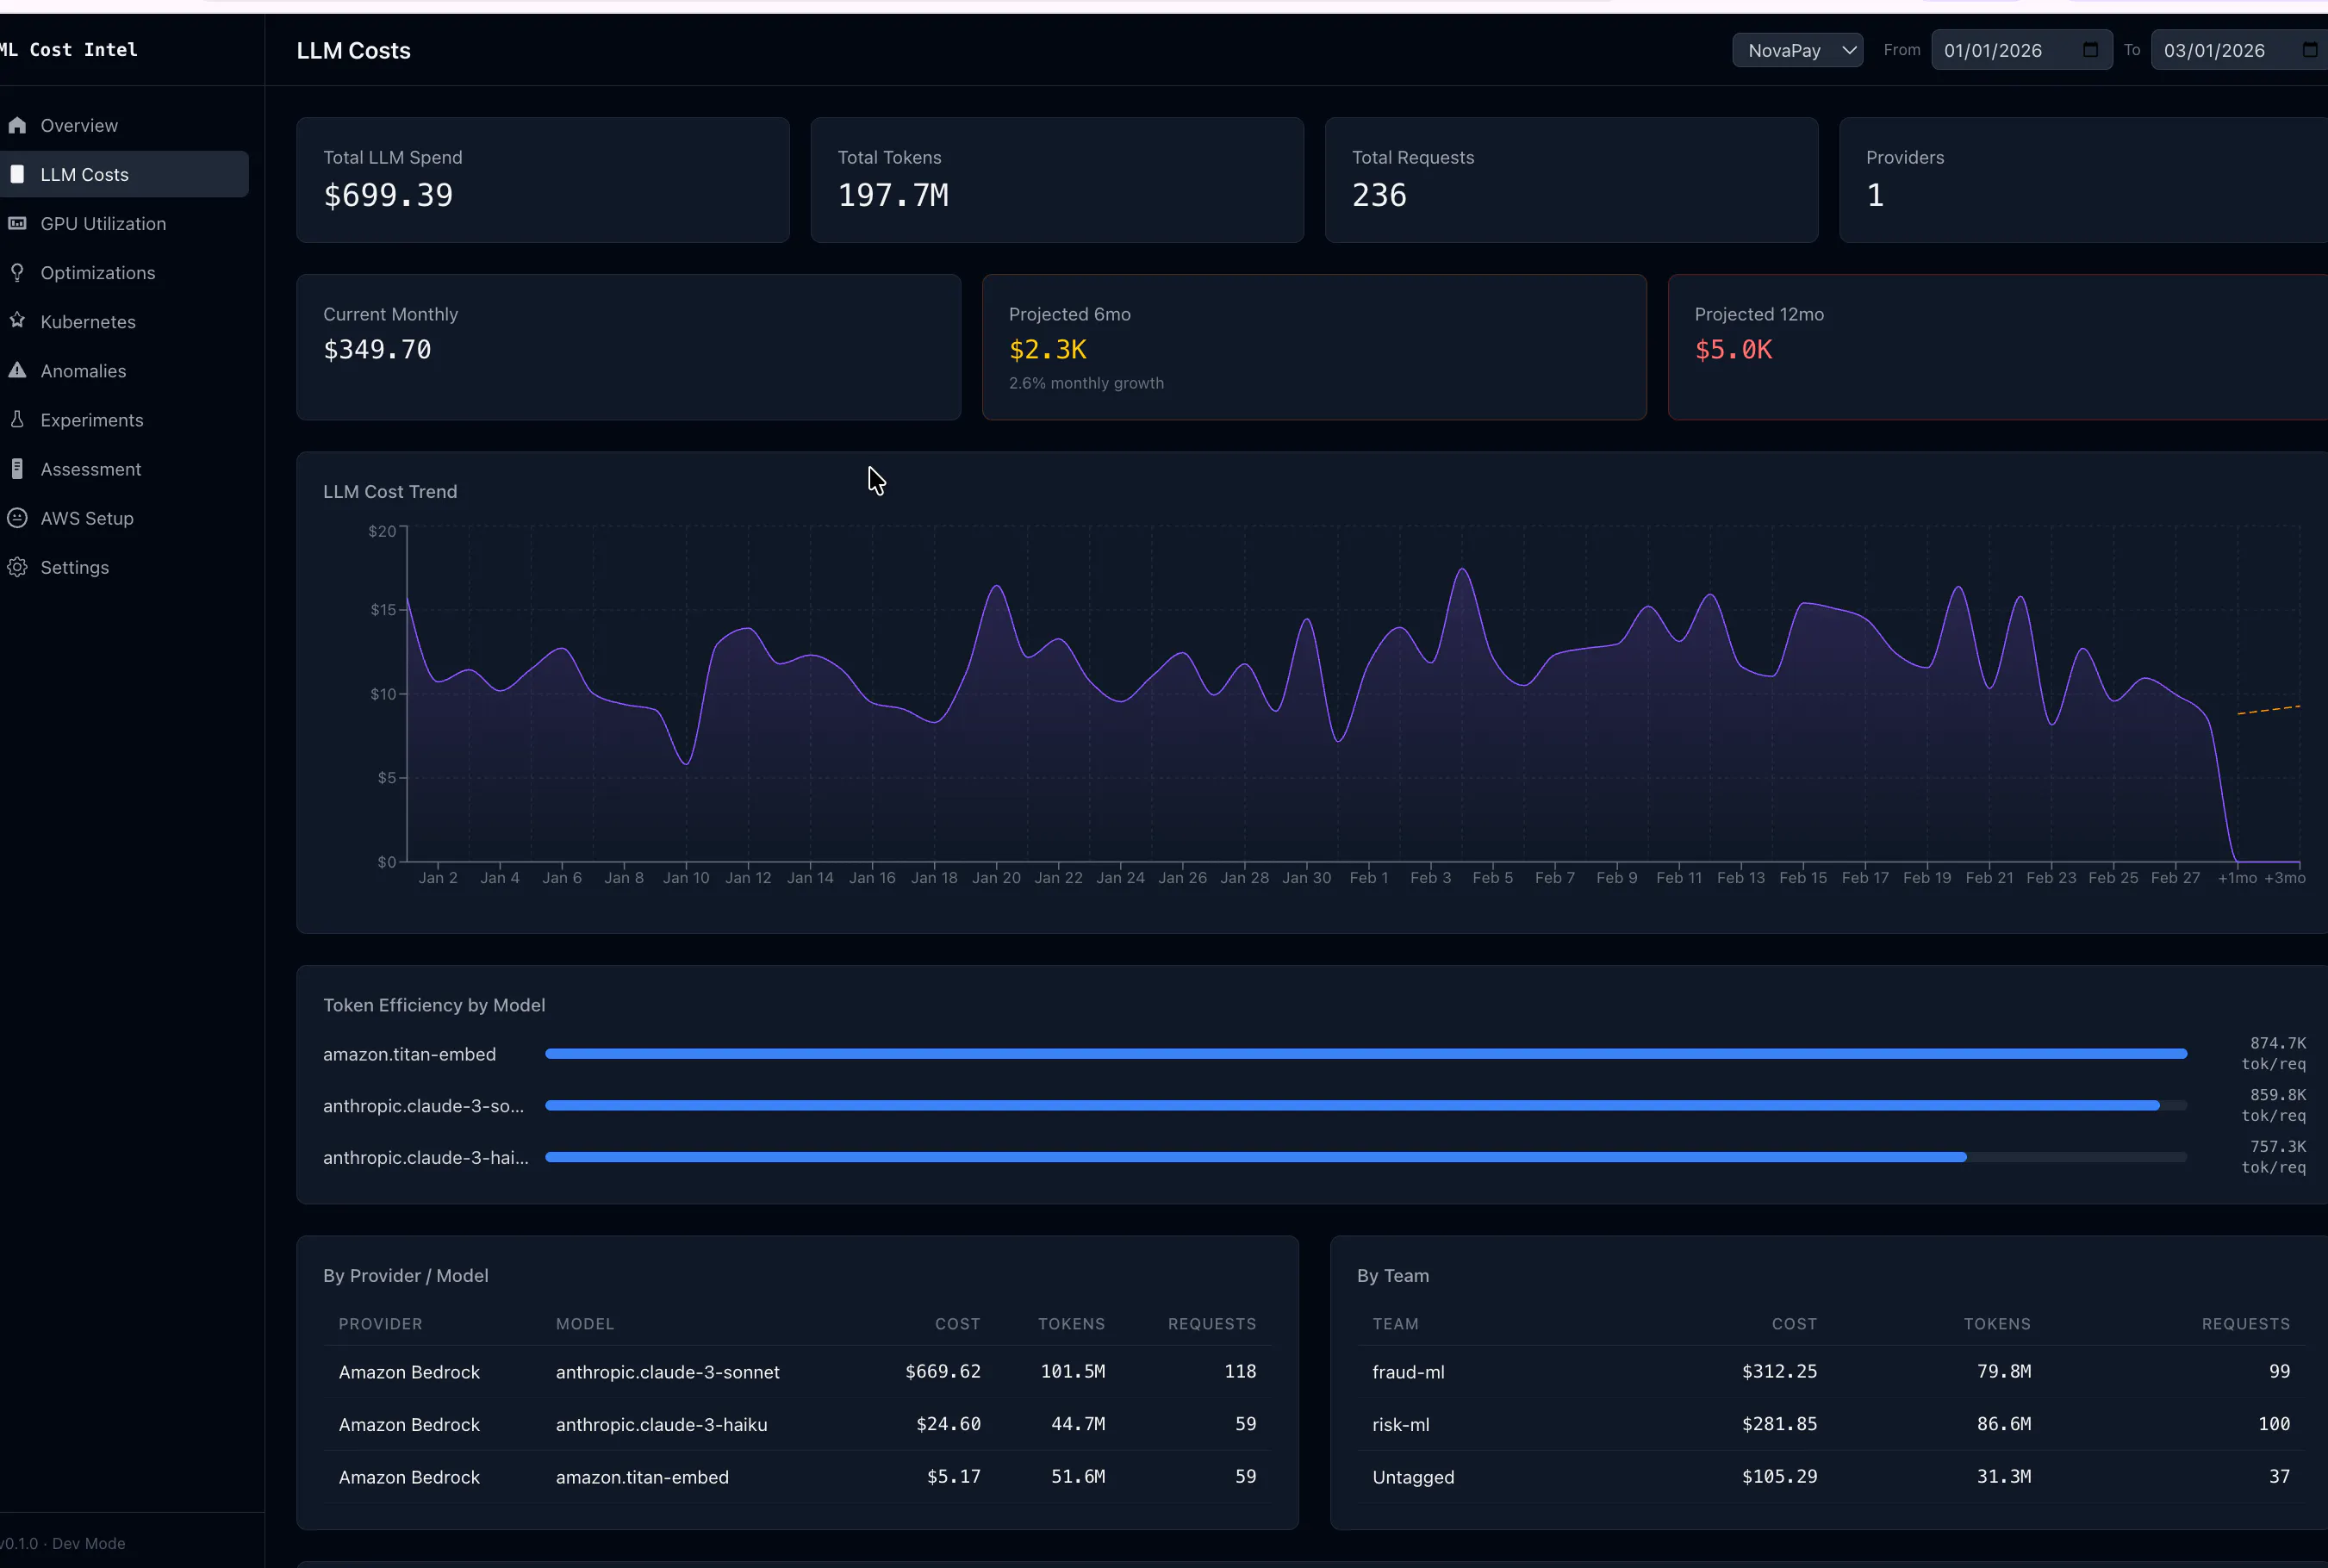
Task: Select amazon.titan-embed row in Provider table
Action: [797, 1476]
